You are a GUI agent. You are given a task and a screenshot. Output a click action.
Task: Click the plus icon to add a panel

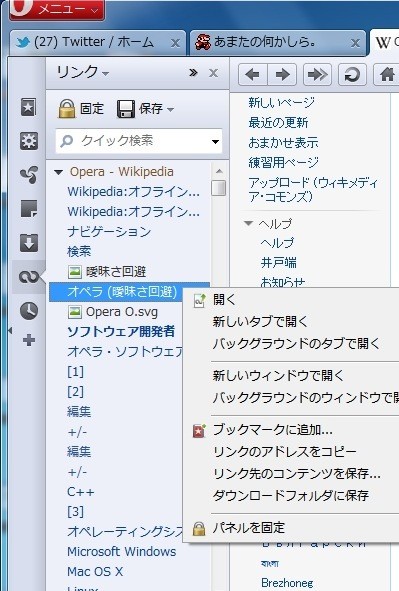point(29,340)
